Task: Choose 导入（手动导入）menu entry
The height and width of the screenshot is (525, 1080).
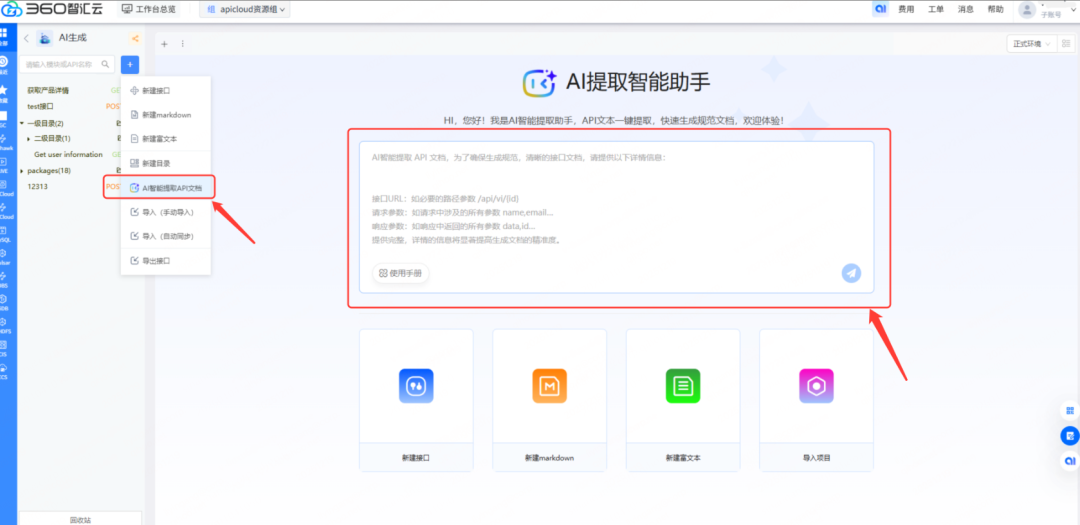Action: 165,212
